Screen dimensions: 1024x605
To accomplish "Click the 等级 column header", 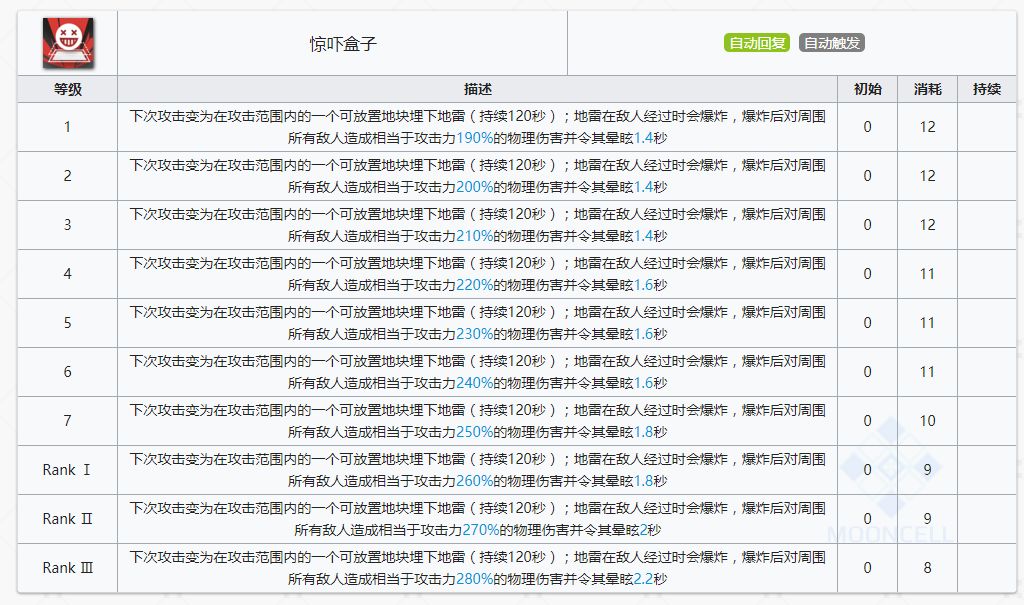I will pos(67,90).
